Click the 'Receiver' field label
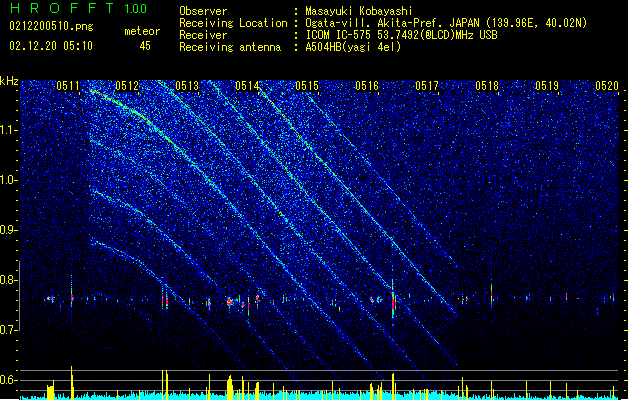 click(203, 35)
